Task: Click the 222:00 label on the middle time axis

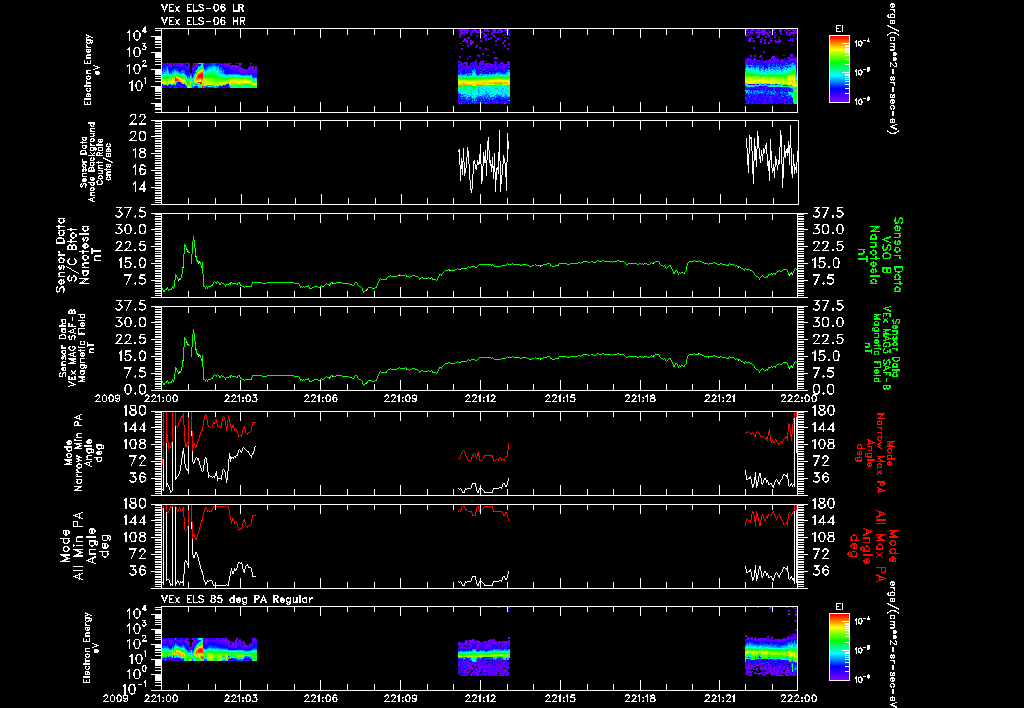Action: [799, 398]
